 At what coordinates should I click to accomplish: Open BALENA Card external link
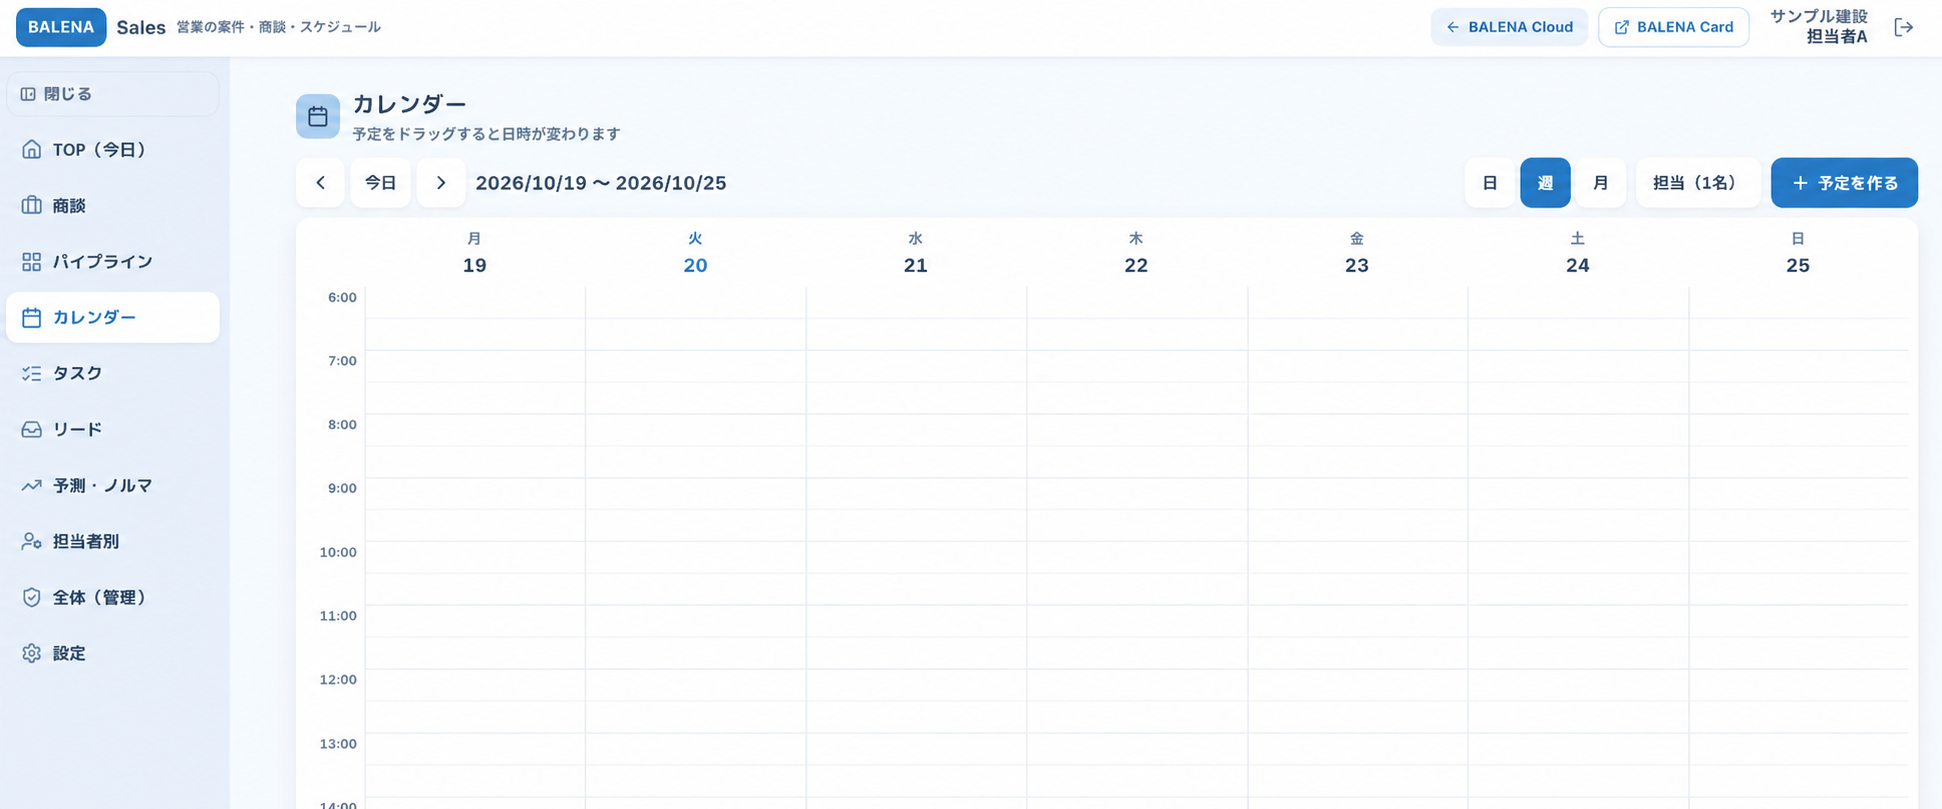point(1674,27)
